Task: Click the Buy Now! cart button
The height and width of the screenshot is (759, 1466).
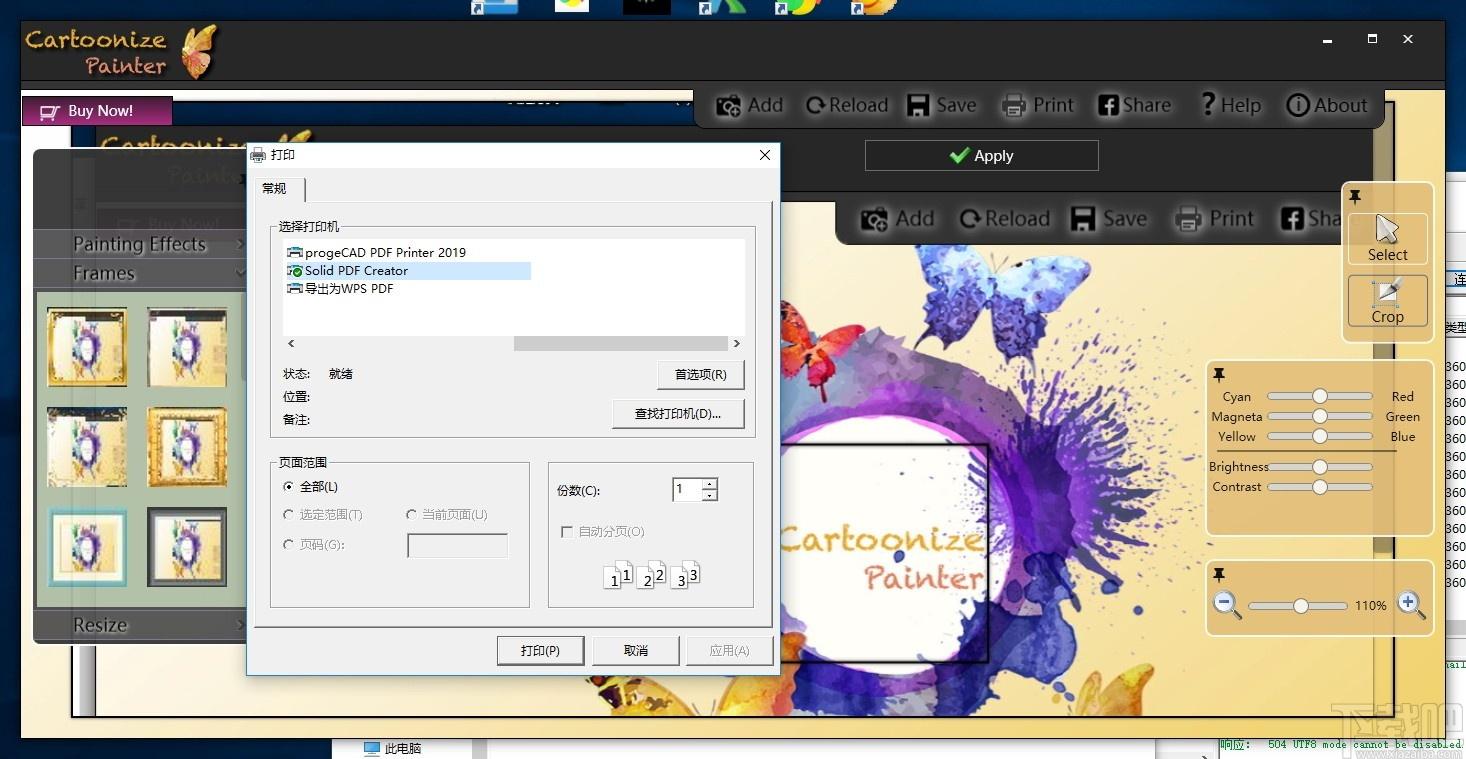Action: point(96,111)
